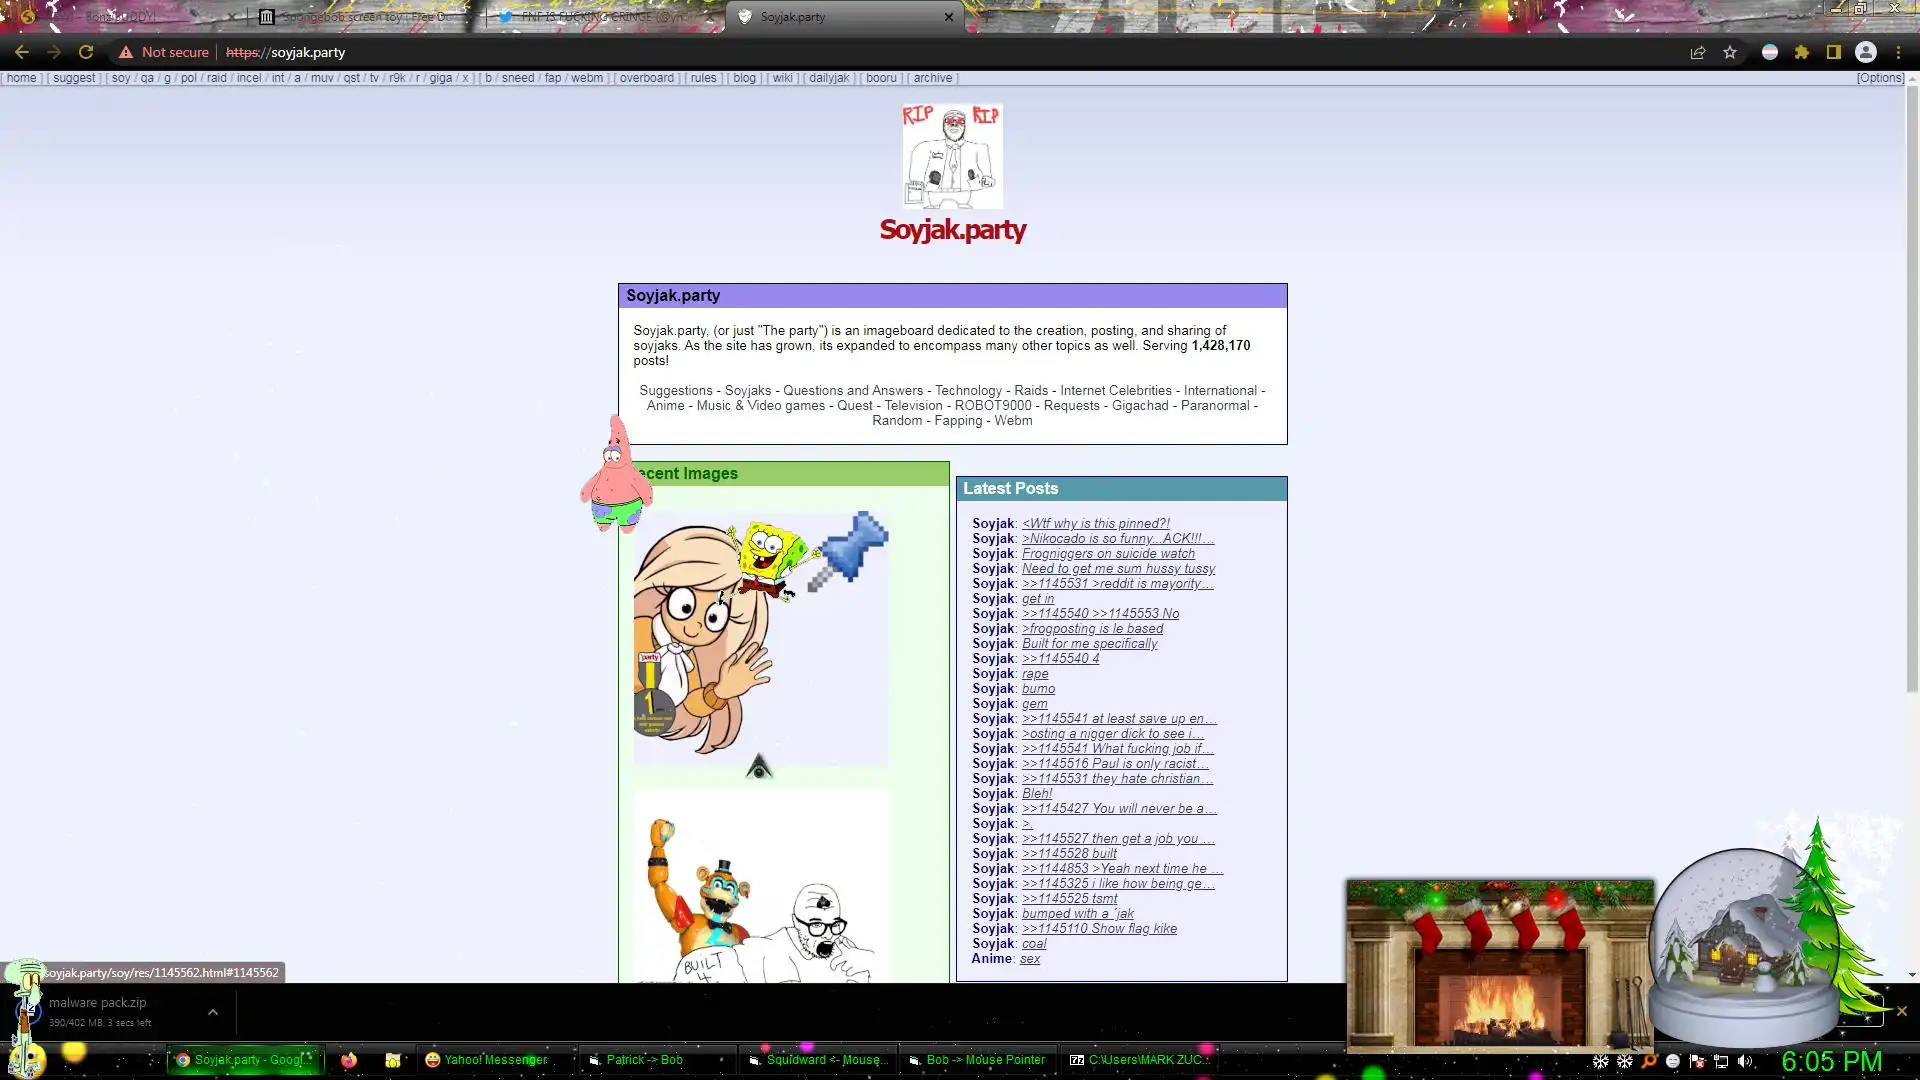Open the Chrome profile avatar
Screen dimensions: 1920x1080
[x=1866, y=52]
